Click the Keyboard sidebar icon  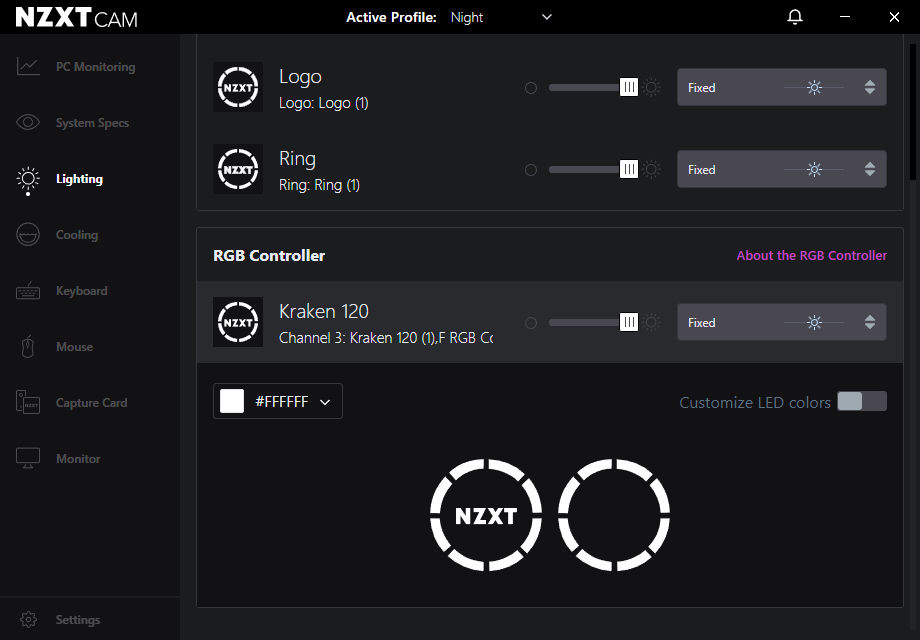(28, 291)
